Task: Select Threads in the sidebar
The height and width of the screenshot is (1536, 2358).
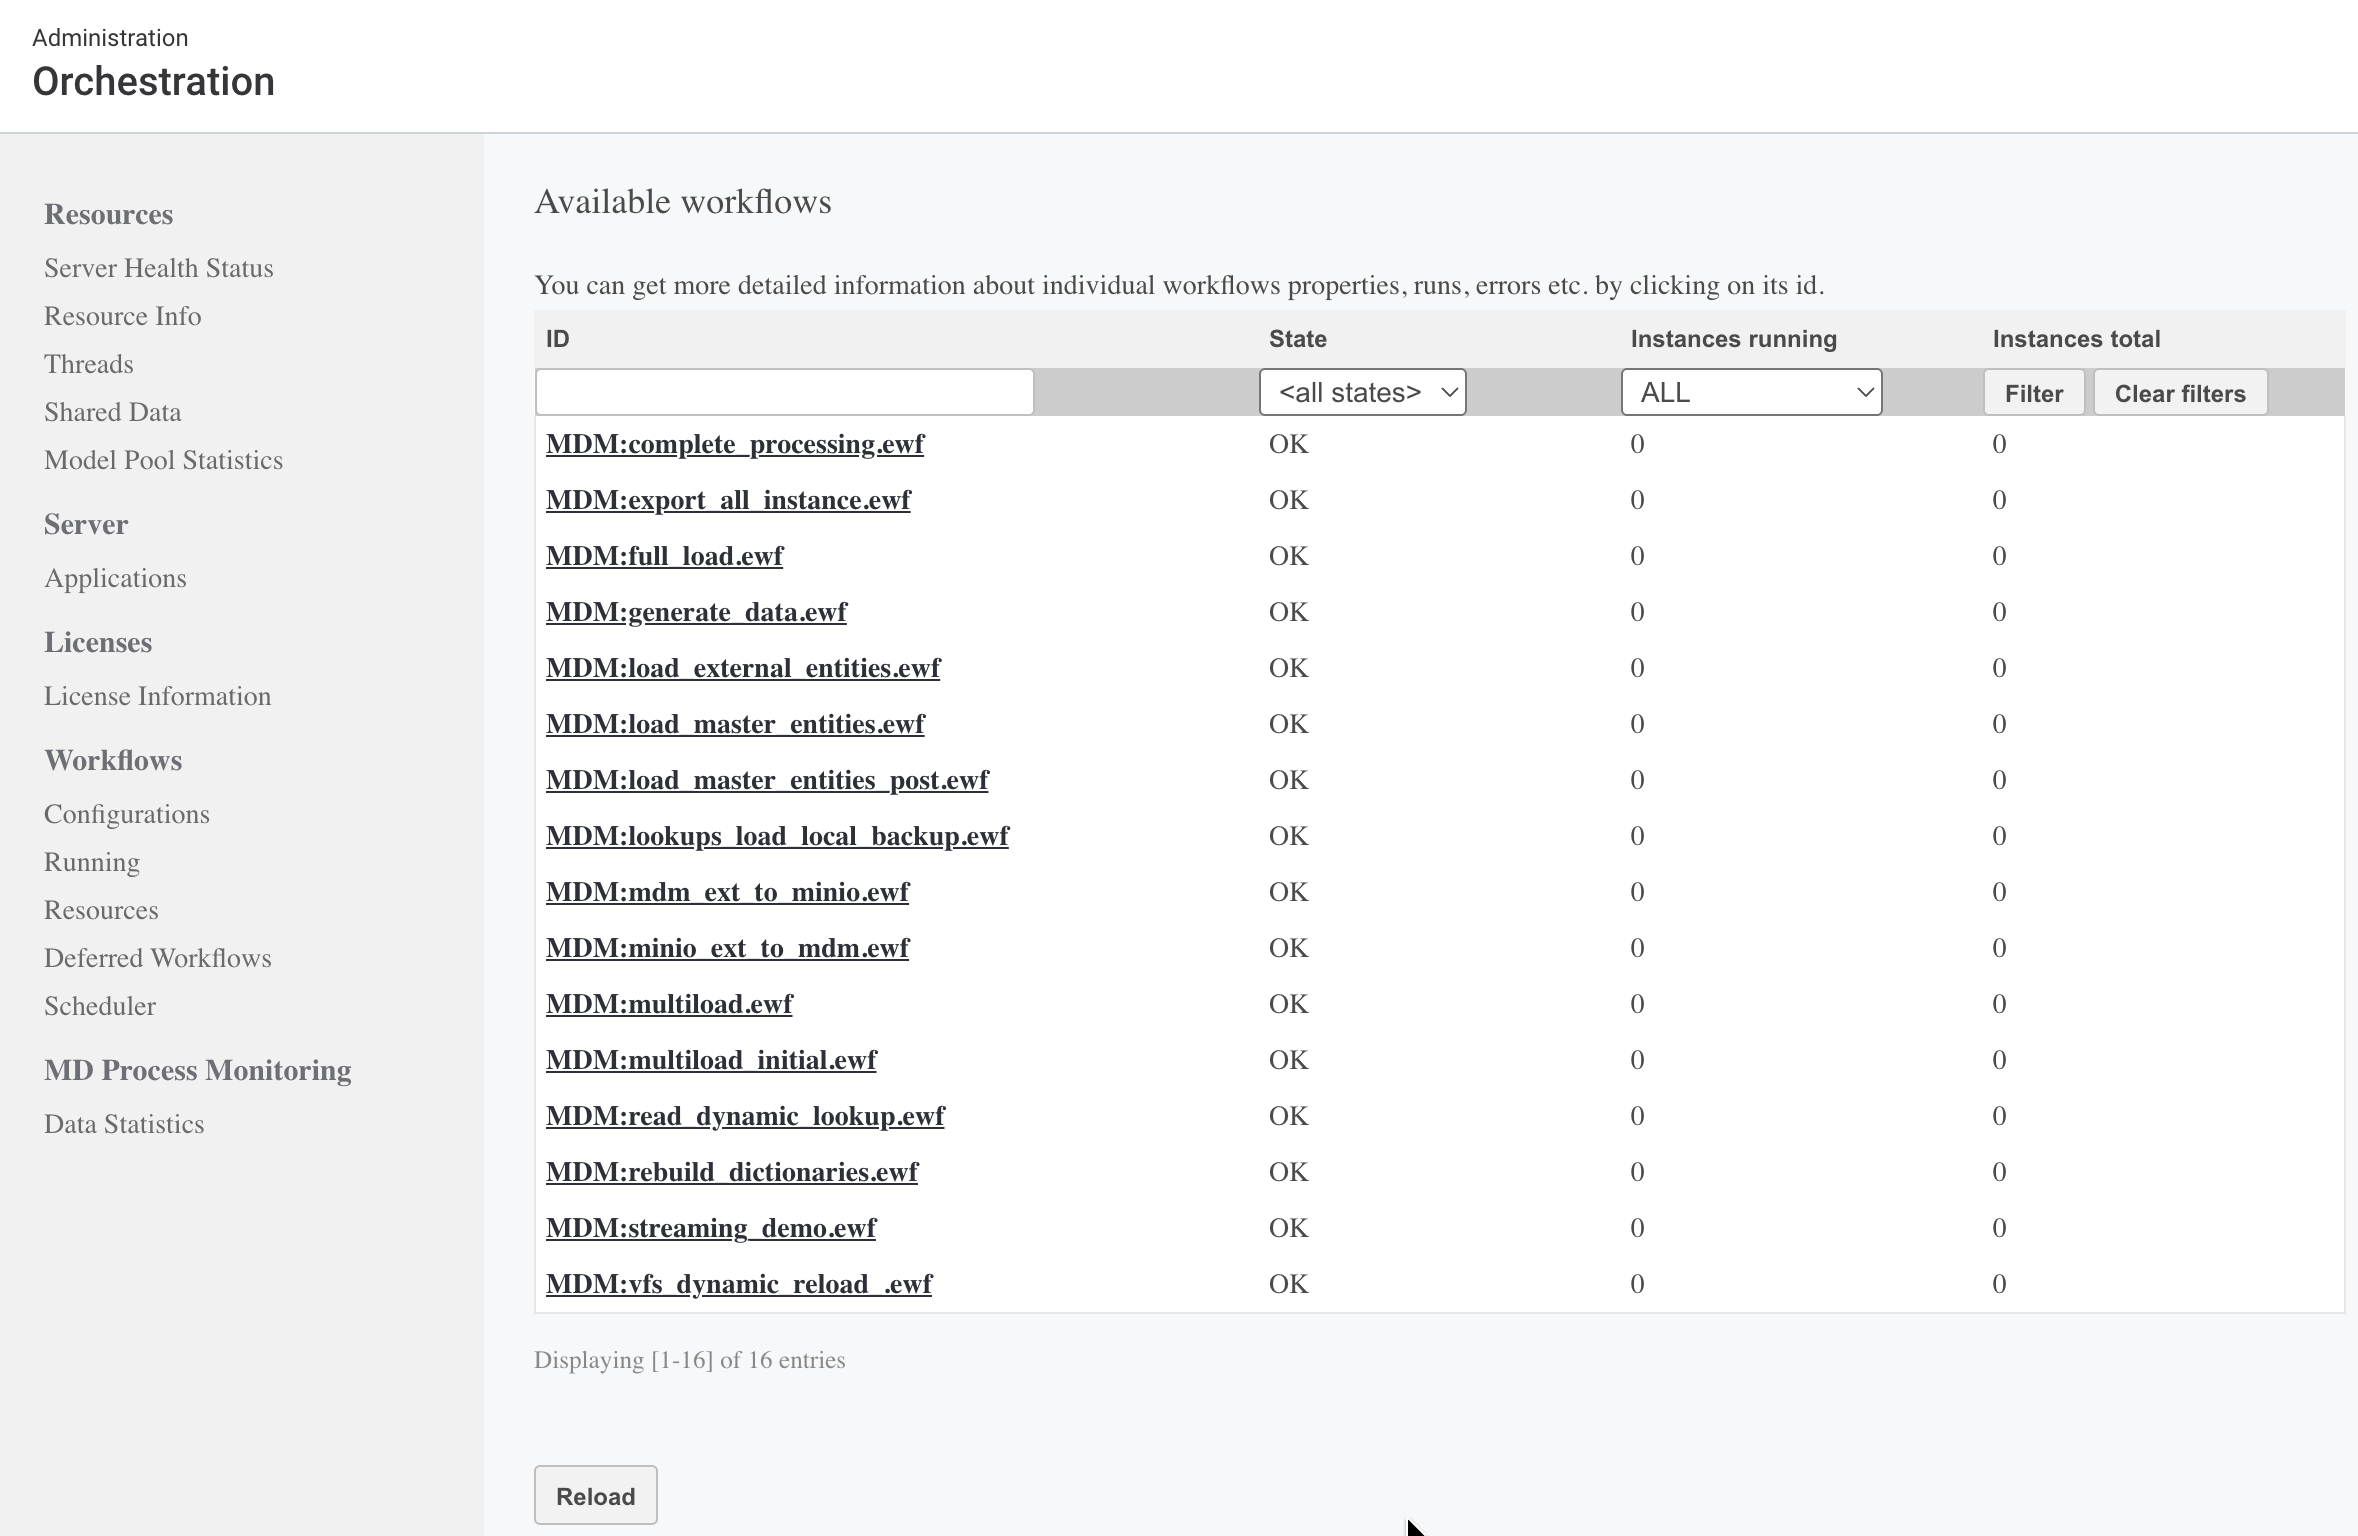Action: (x=89, y=364)
